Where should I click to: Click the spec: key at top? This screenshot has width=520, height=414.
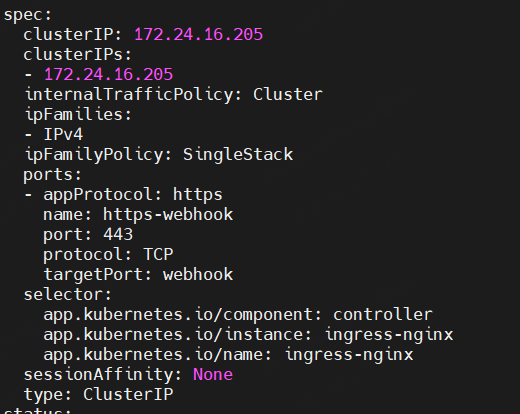click(28, 15)
